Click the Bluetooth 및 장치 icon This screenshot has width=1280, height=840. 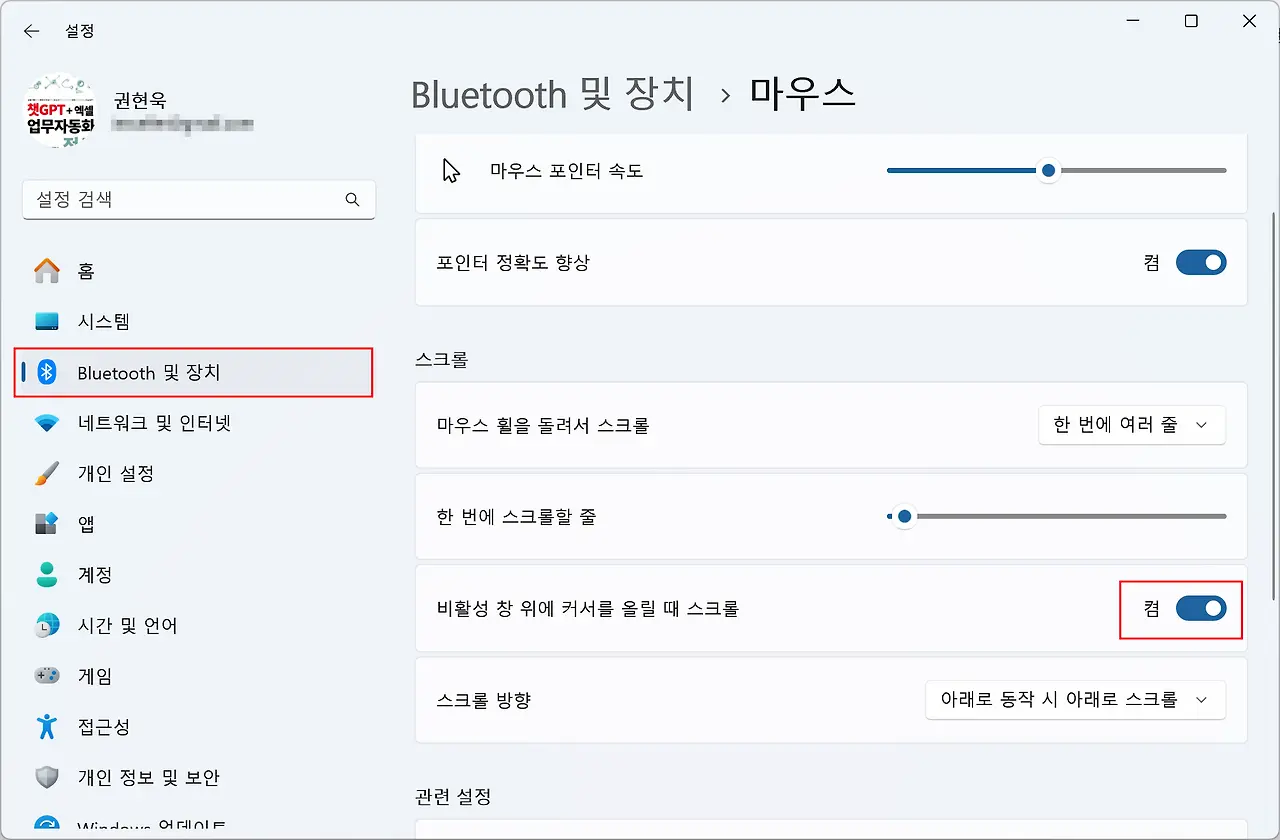click(47, 372)
